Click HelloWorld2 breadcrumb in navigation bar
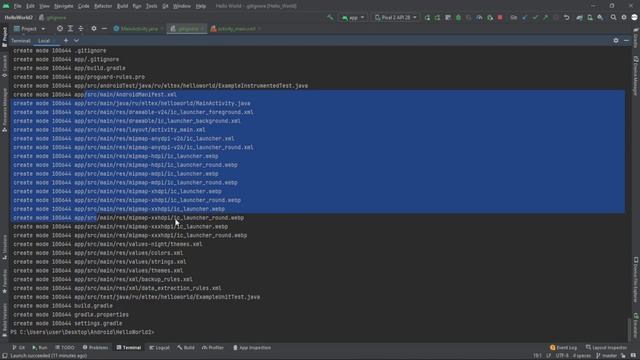Screen dimensions: 640x360 [x=18, y=18]
